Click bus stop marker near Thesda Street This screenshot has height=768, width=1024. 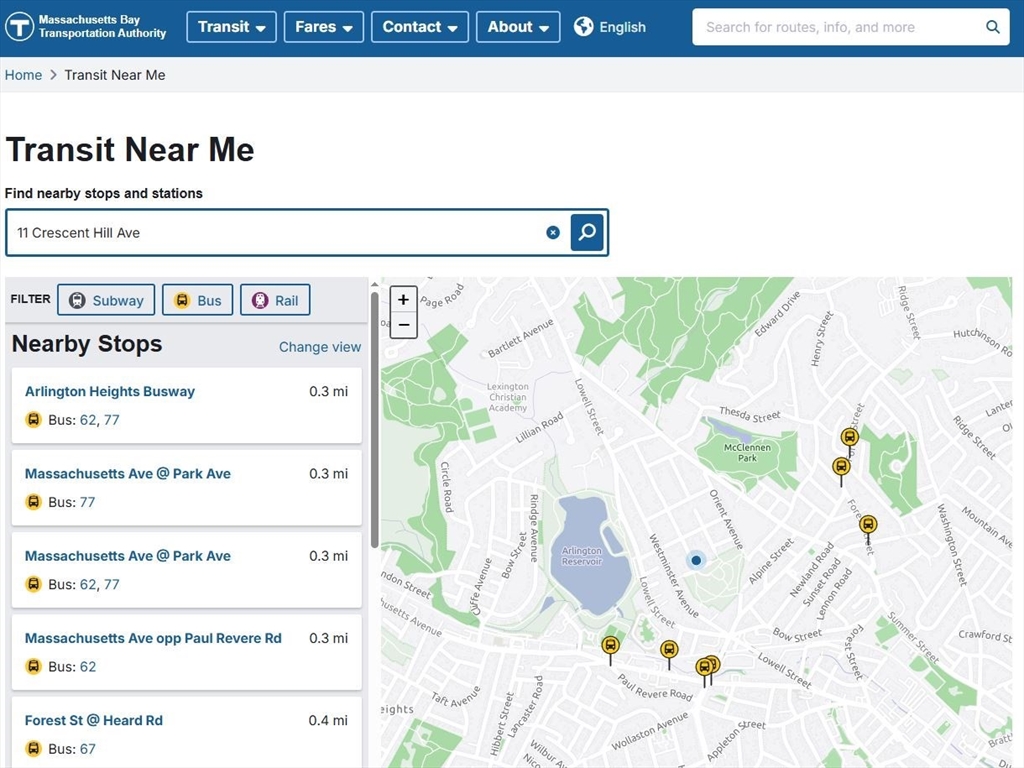point(849,436)
